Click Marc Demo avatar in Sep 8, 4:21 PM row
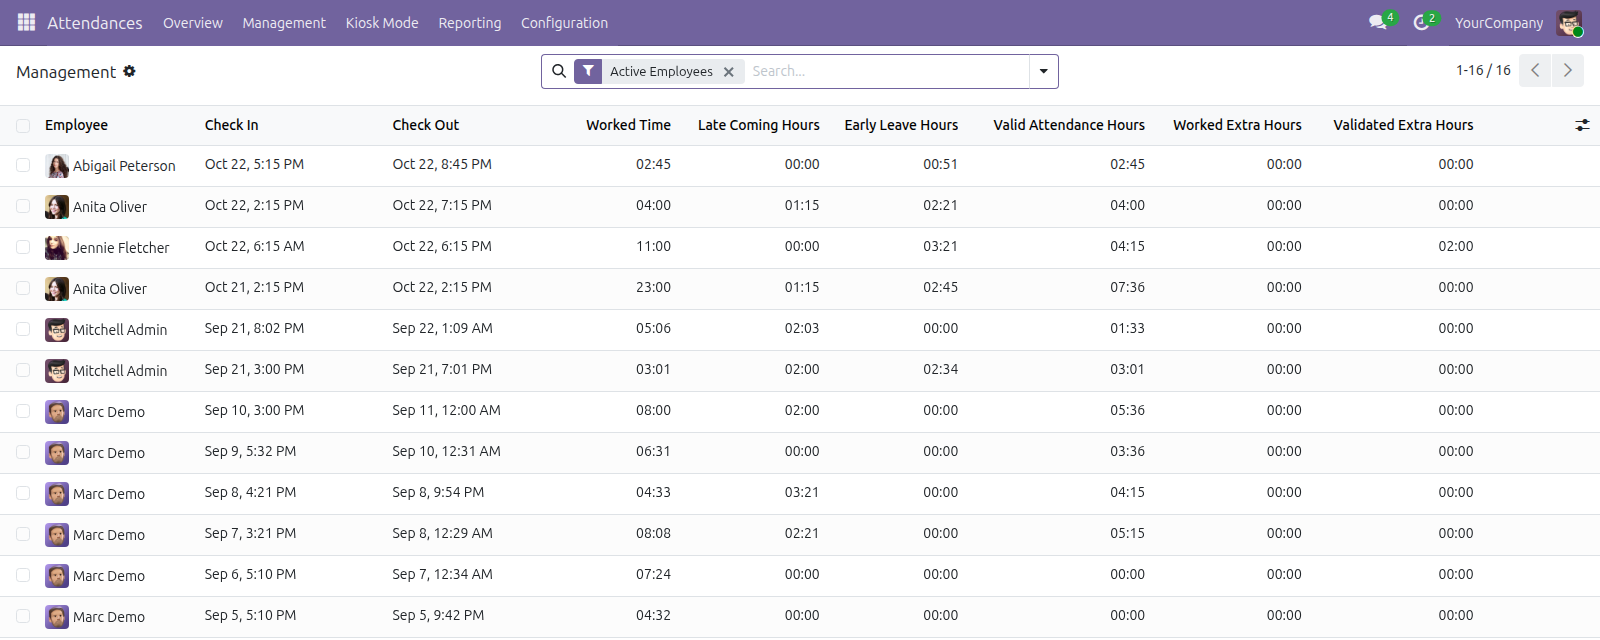Viewport: 1600px width, 640px height. 57,494
